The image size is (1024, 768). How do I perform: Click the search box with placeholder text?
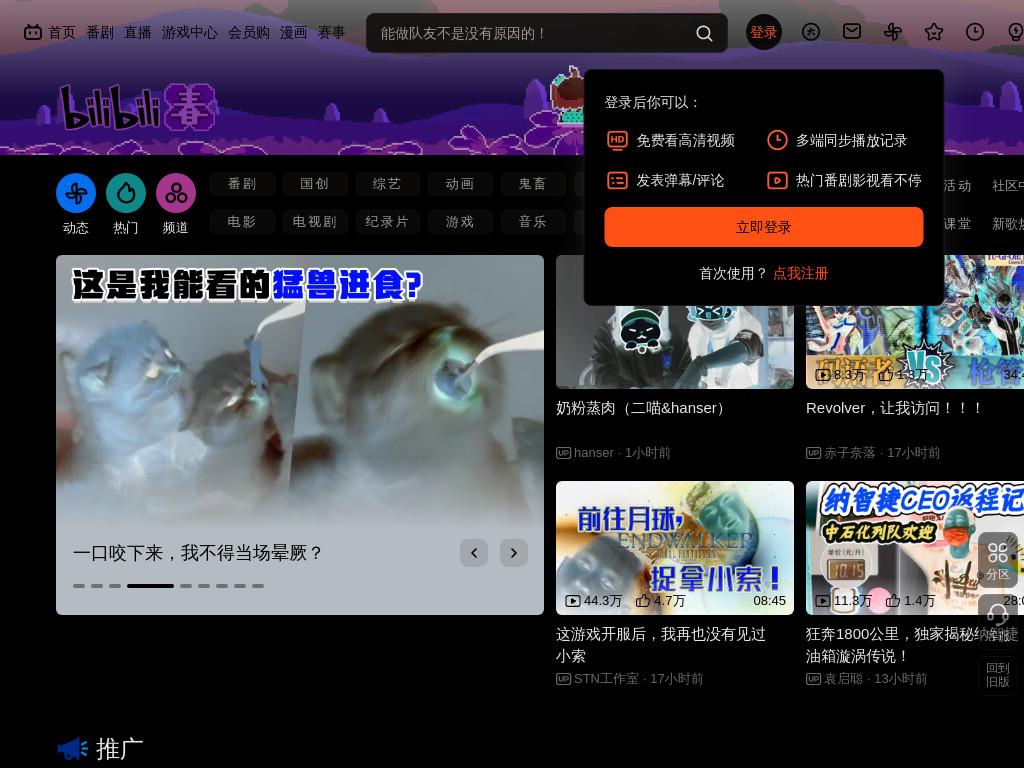point(547,33)
